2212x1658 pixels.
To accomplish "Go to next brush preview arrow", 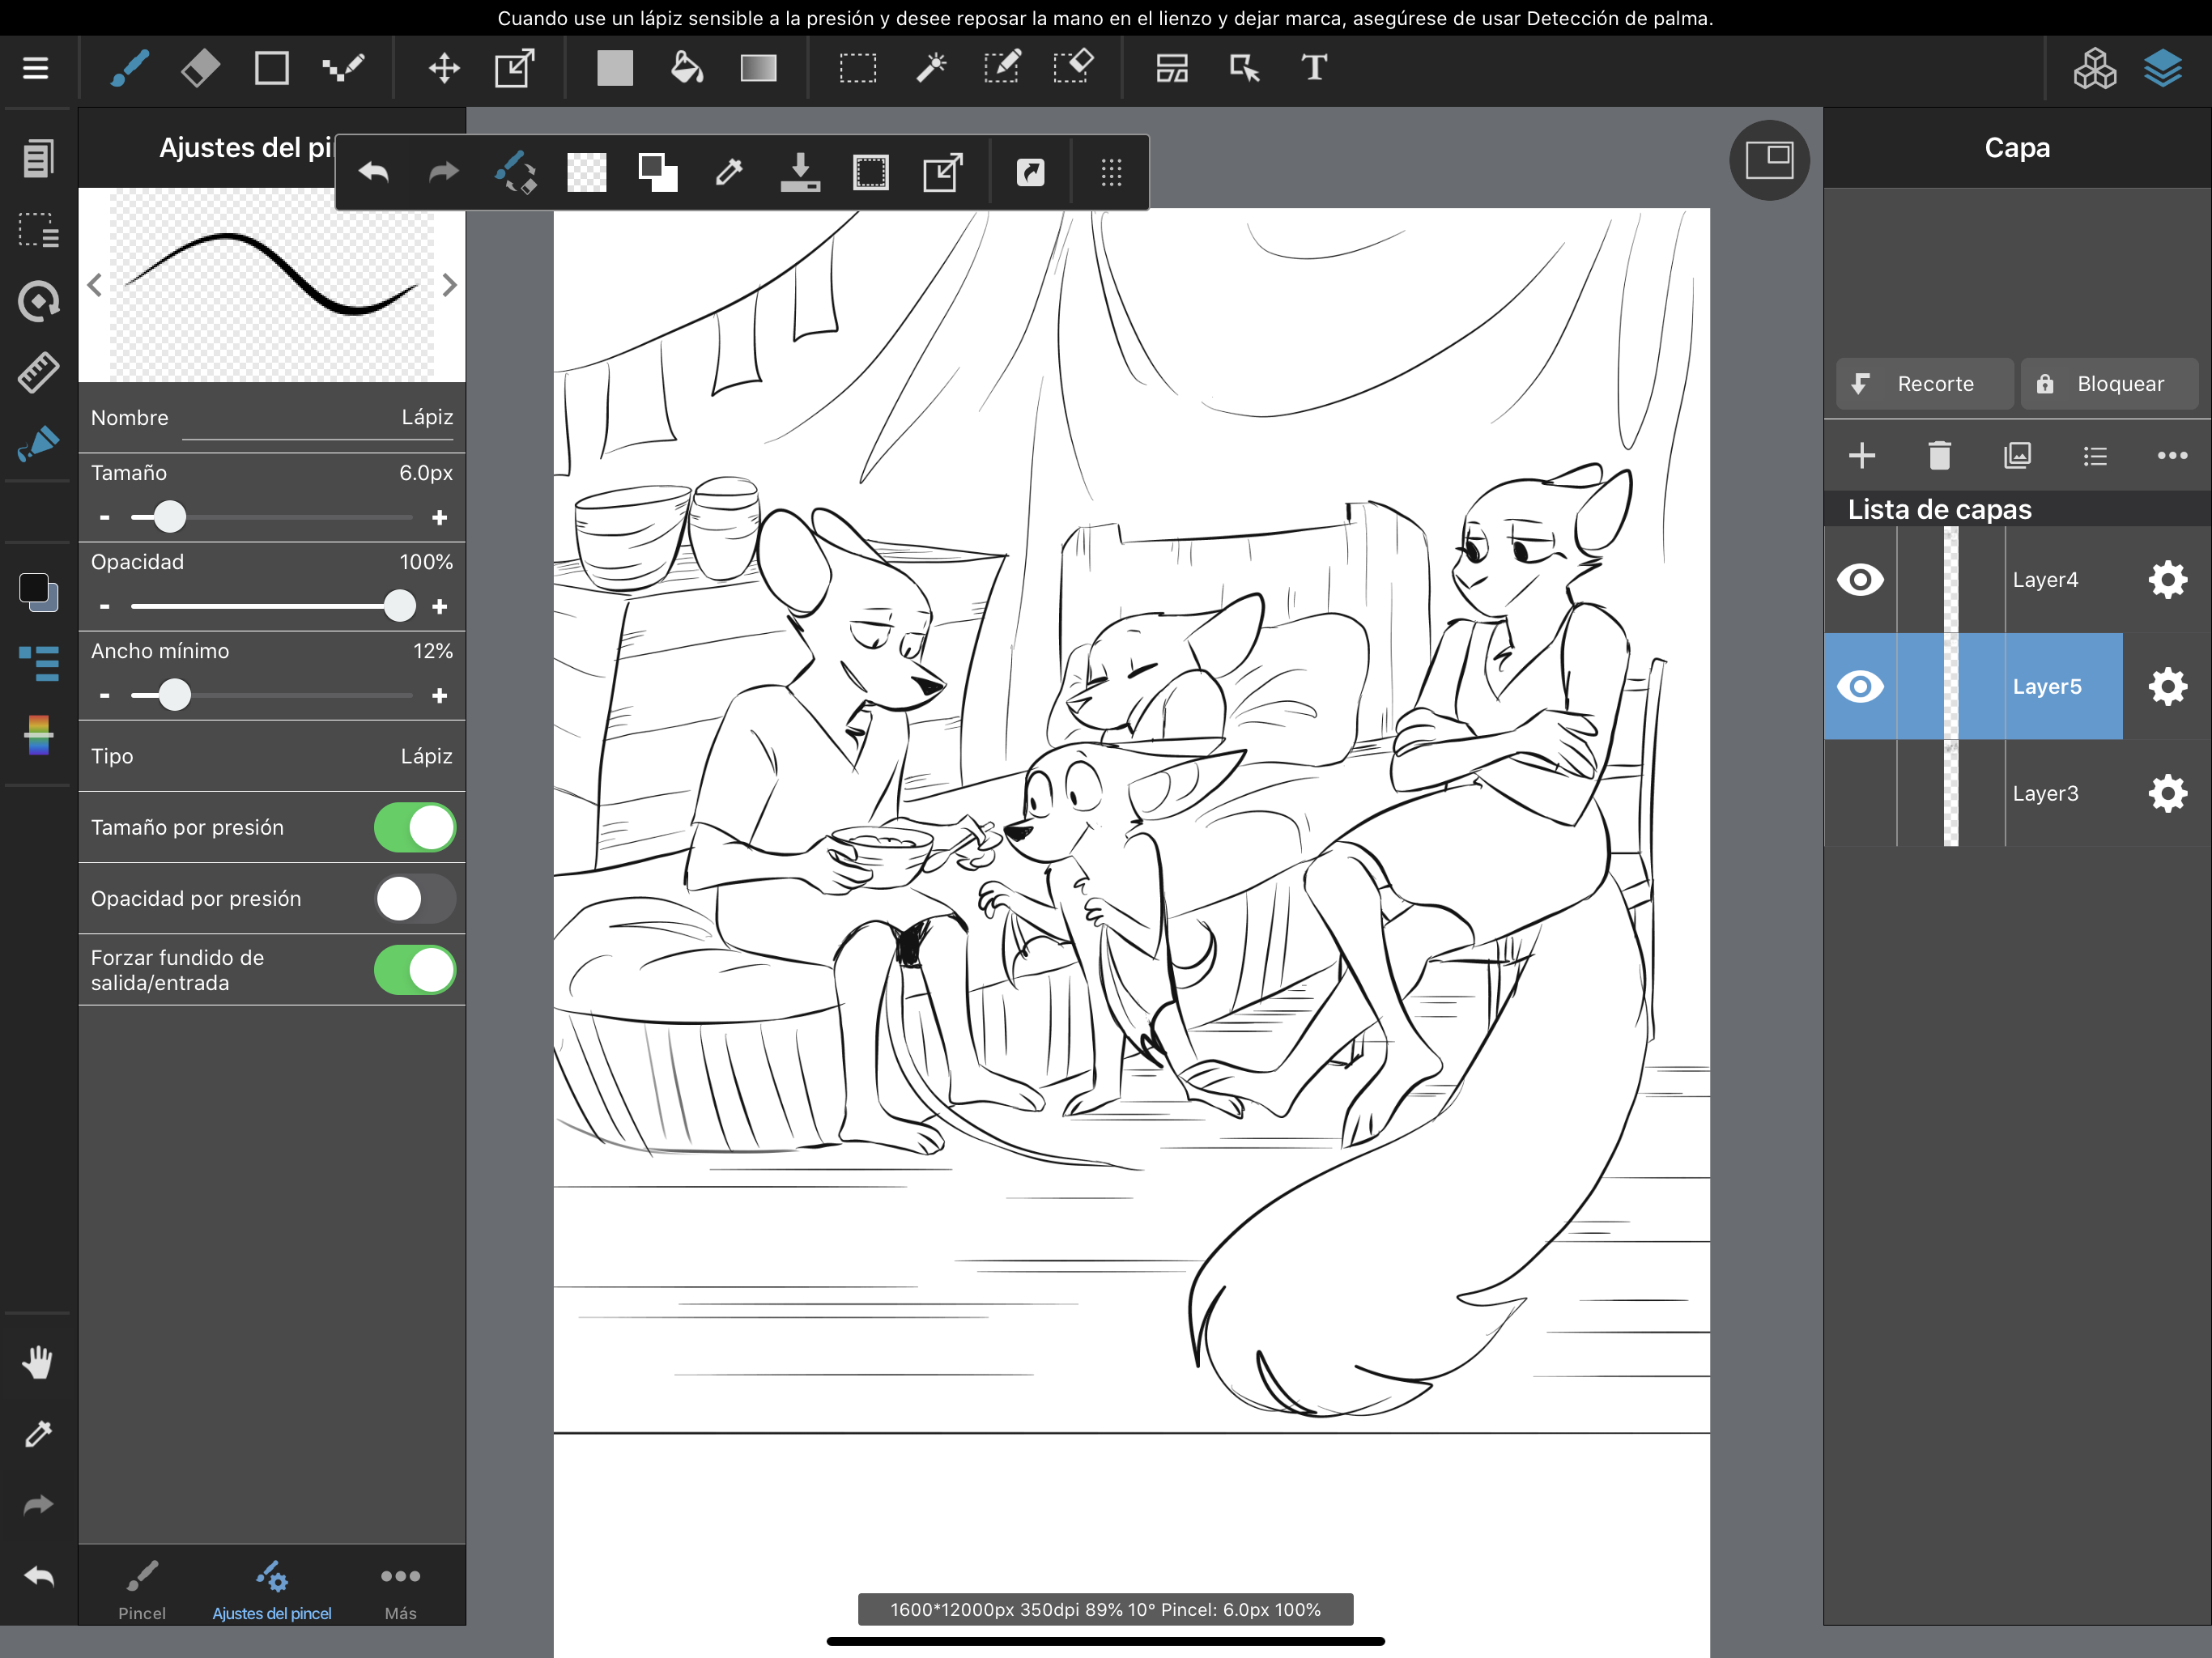I will 449,286.
